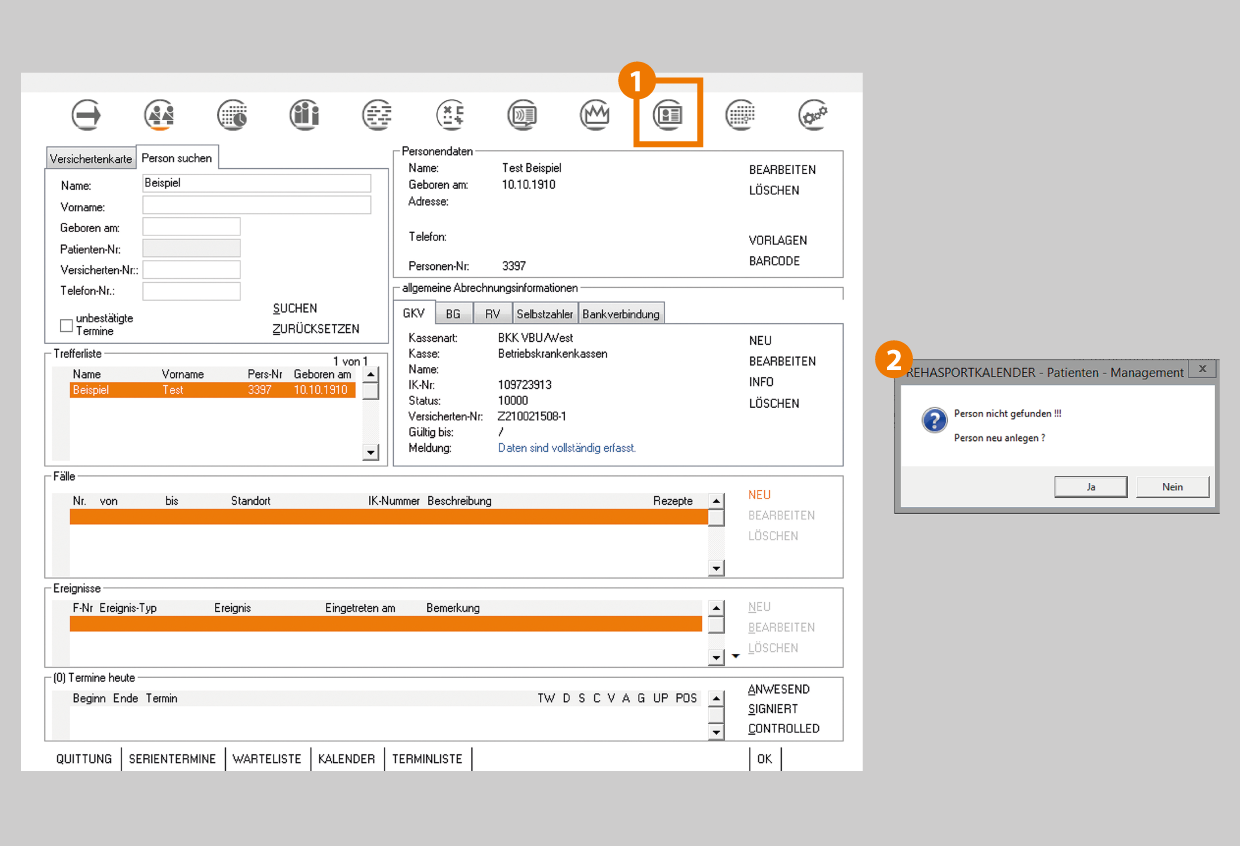
Task: Open the persons management toolbar icon
Action: point(159,115)
